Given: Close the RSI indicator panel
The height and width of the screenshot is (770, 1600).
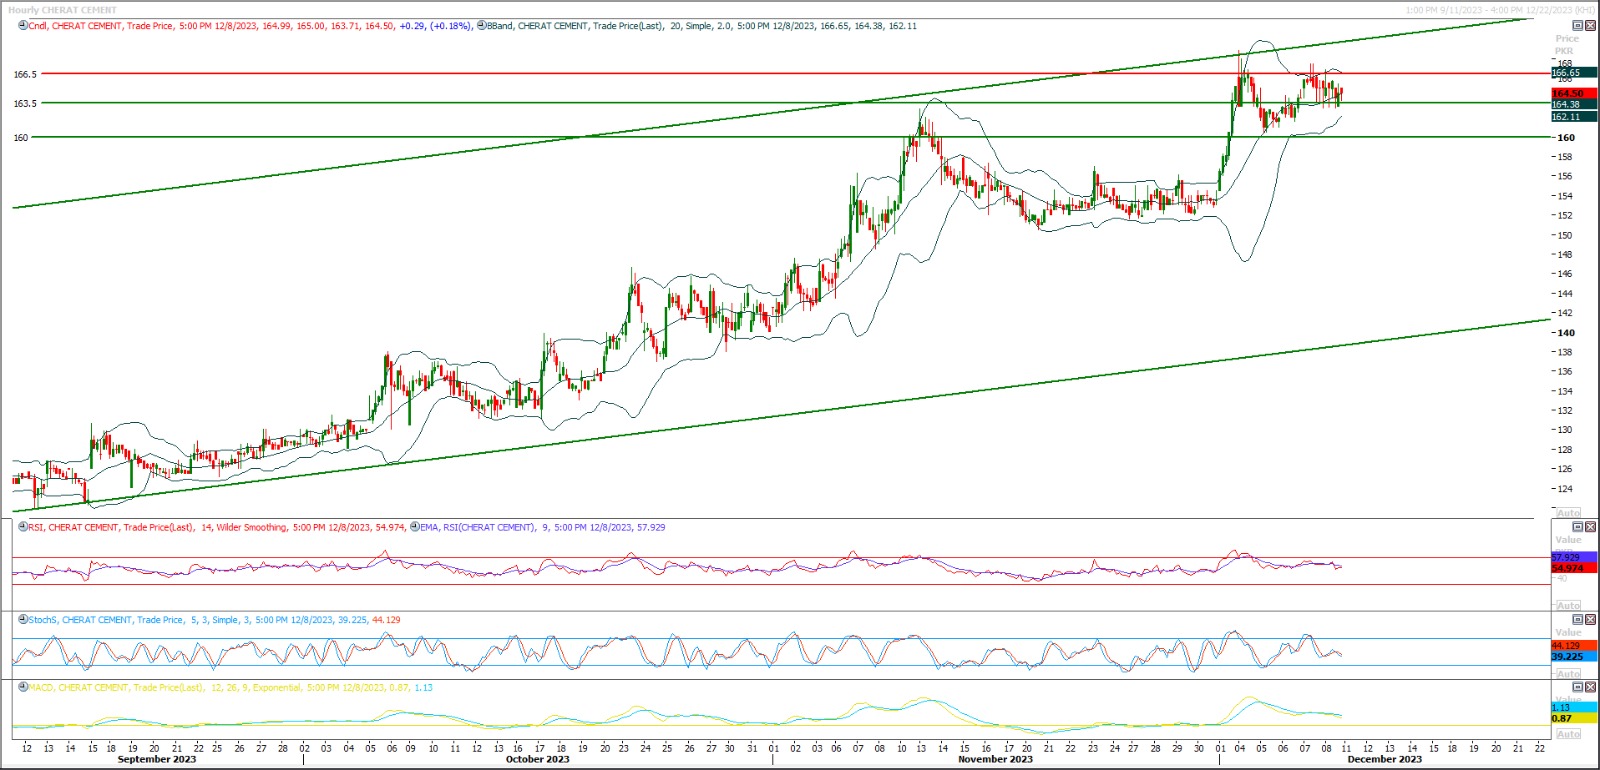Looking at the screenshot, I should (1590, 527).
